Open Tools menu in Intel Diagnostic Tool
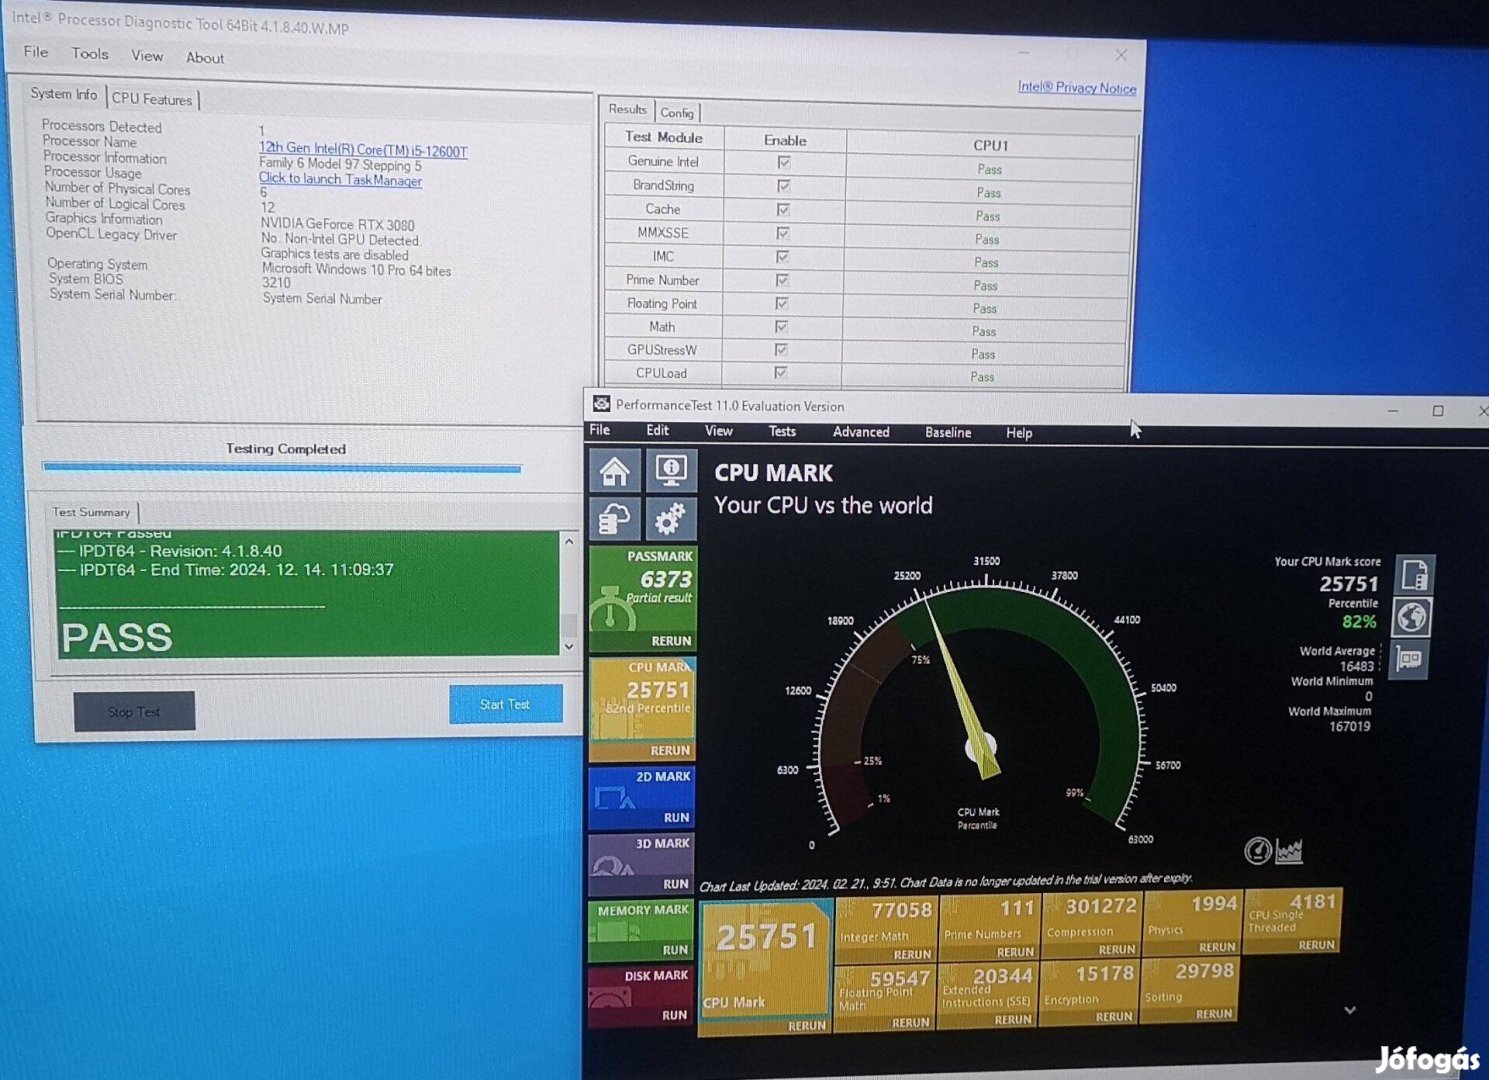This screenshot has width=1489, height=1080. [x=89, y=54]
